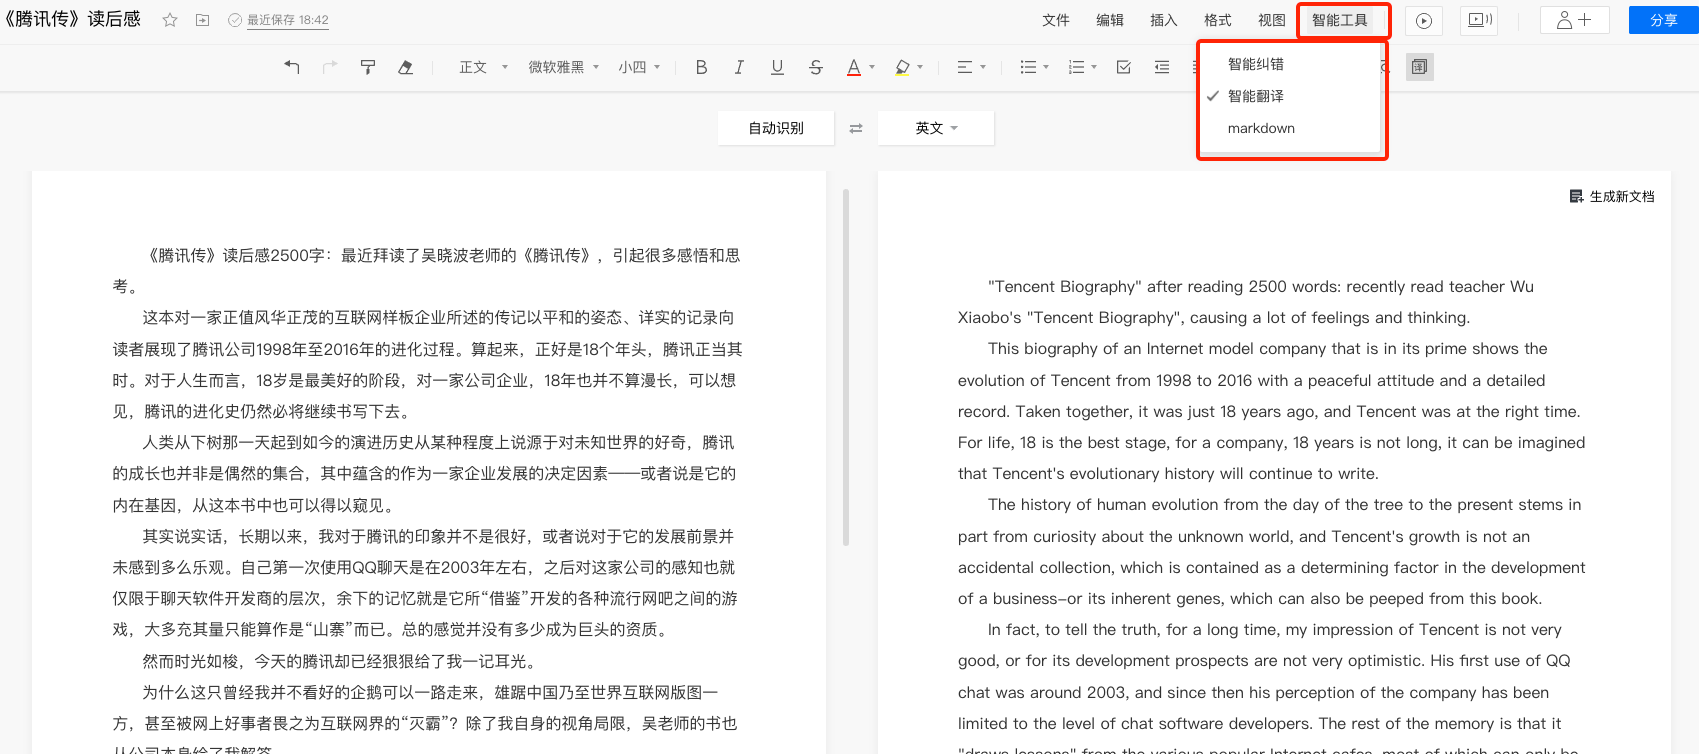Insert a checkbox task item
Viewport: 1699px width, 754px height.
click(x=1124, y=67)
